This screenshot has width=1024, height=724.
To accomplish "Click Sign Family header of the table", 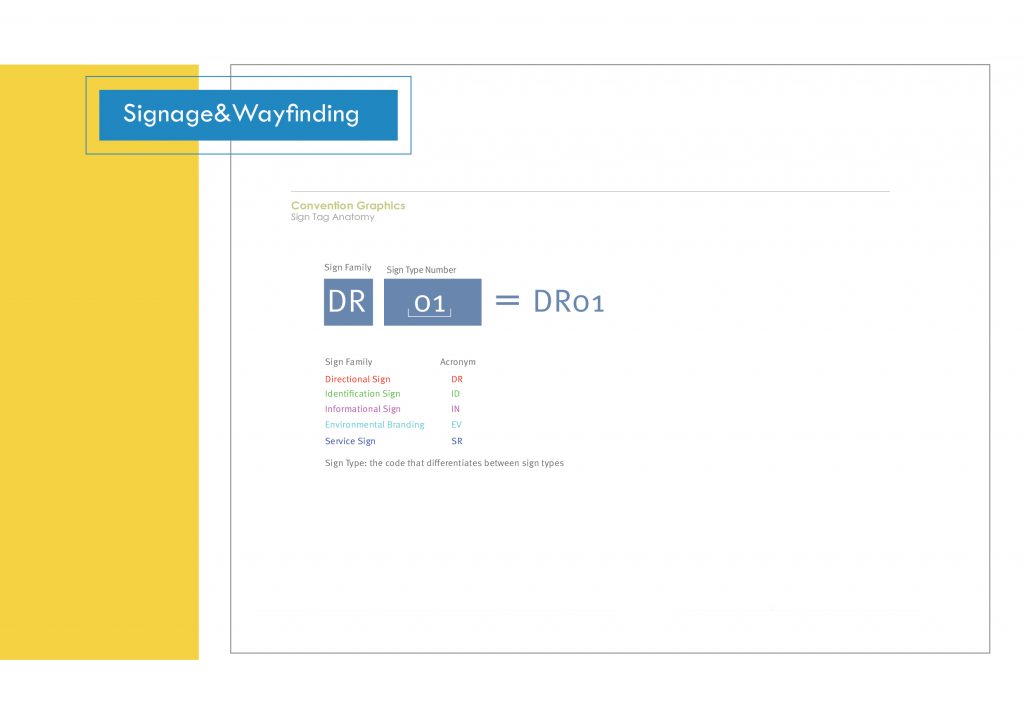I will pos(348,362).
